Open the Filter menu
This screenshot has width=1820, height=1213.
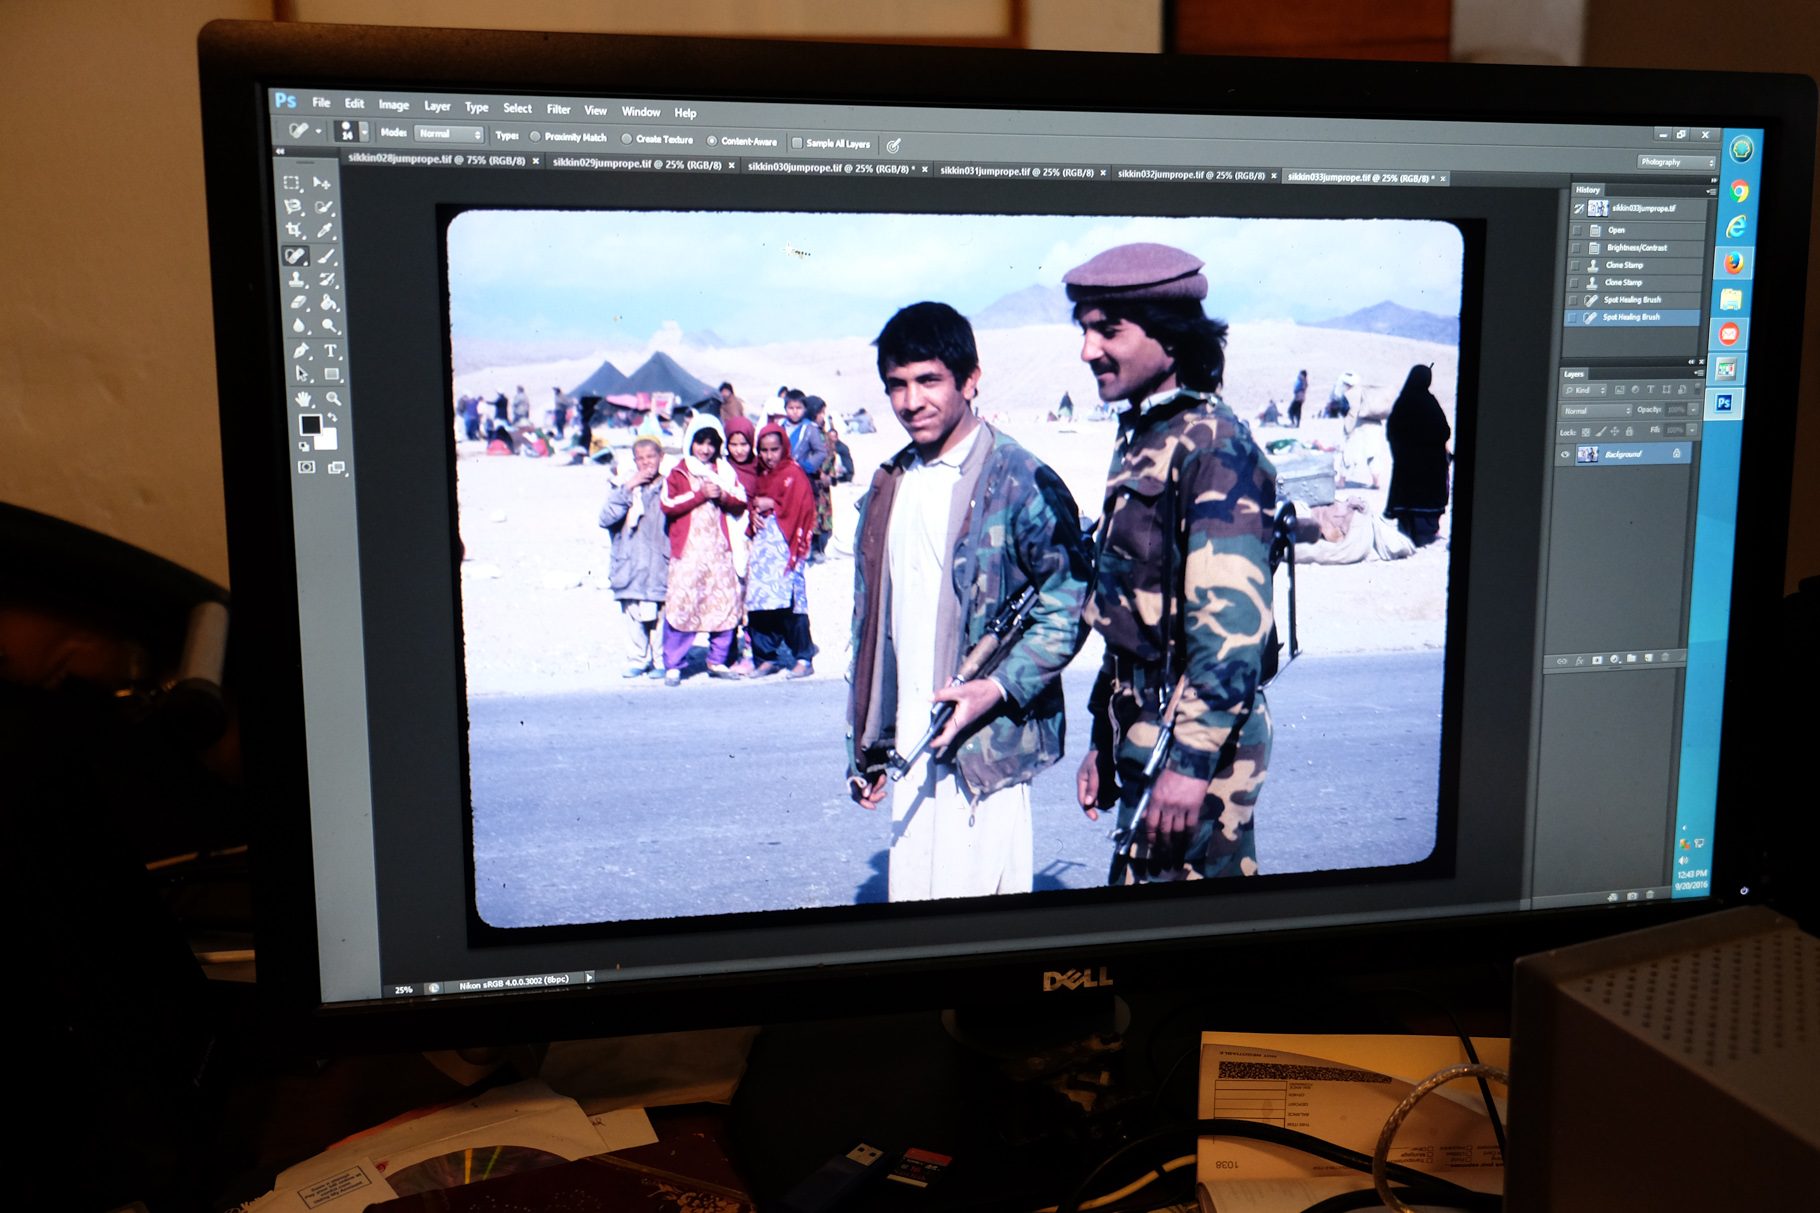click(x=558, y=109)
